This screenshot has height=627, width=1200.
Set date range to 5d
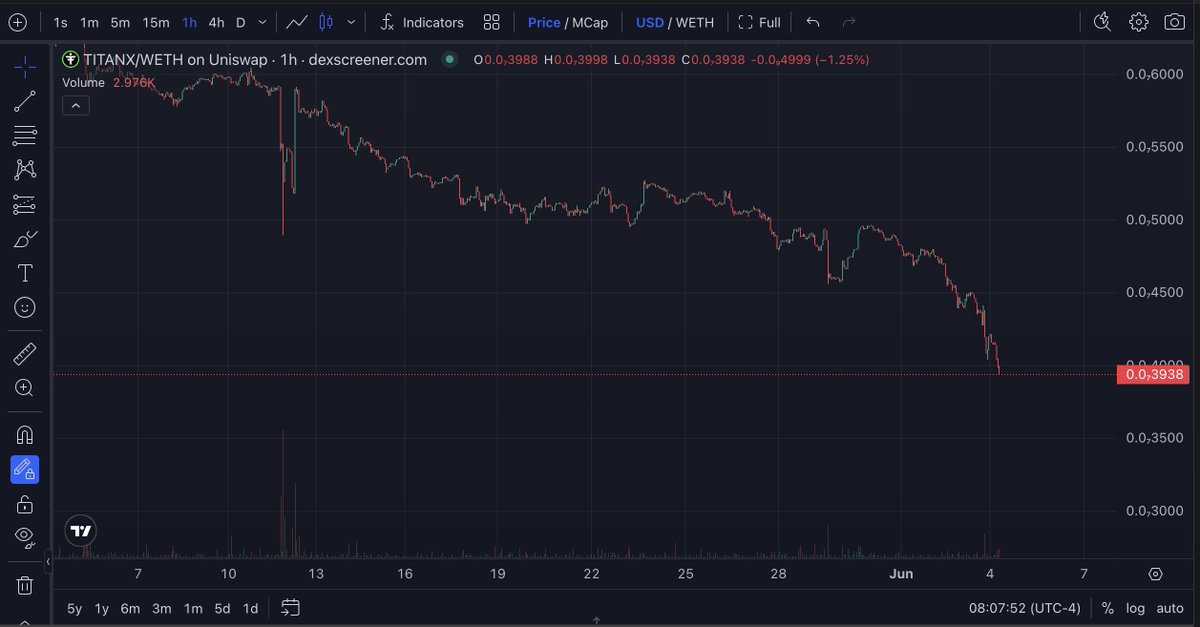(222, 608)
